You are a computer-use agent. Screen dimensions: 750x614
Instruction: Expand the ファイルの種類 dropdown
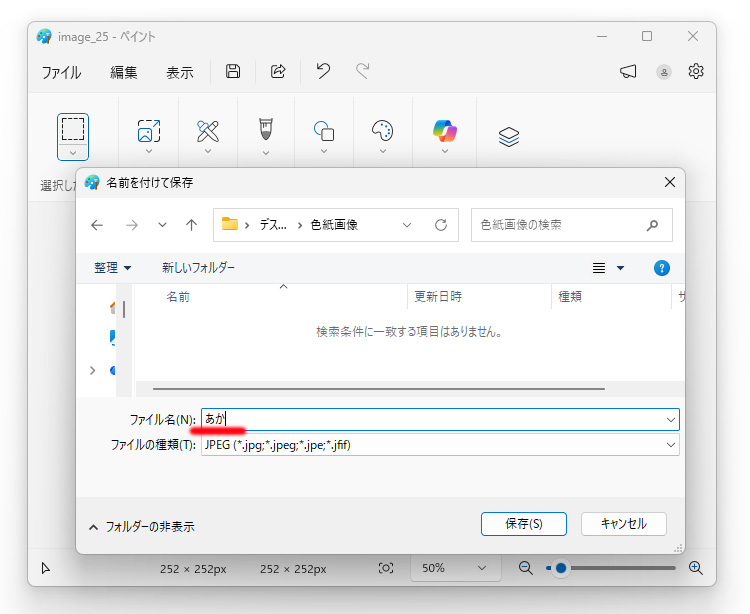click(x=671, y=445)
